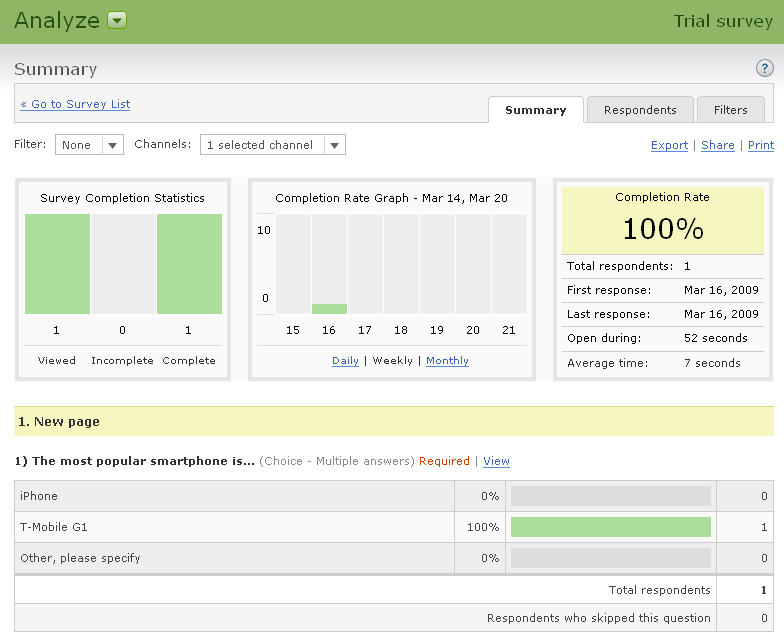The width and height of the screenshot is (784, 635).
Task: Click the Print link
Action: pyautogui.click(x=760, y=145)
